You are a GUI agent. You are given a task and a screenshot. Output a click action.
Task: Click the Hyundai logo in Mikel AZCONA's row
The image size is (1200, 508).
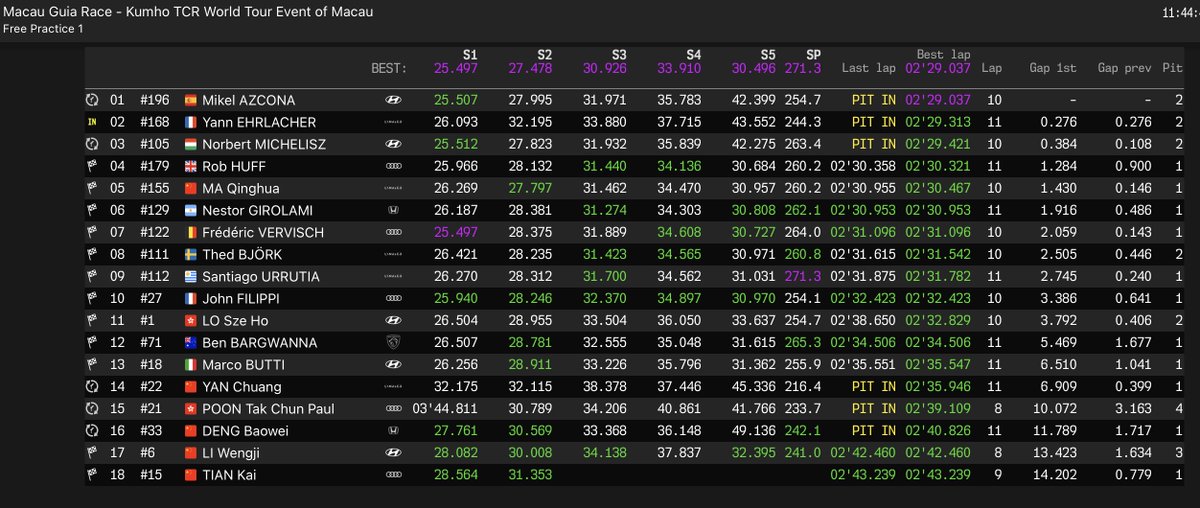pos(393,101)
